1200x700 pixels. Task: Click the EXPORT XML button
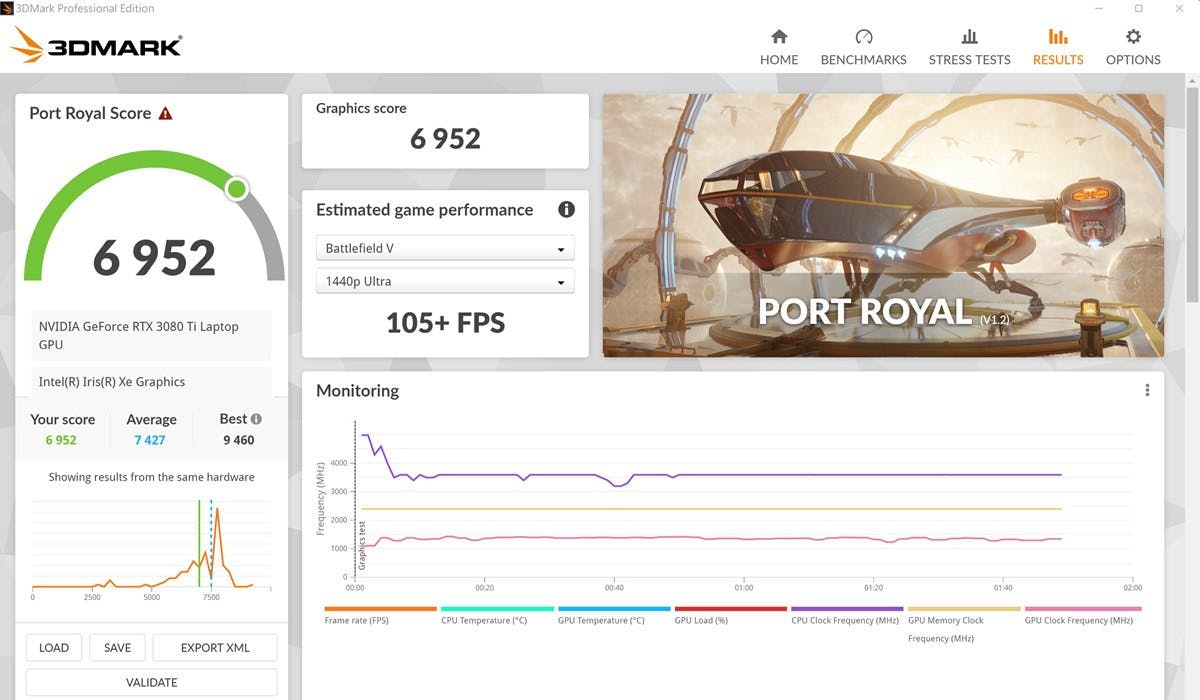[215, 647]
